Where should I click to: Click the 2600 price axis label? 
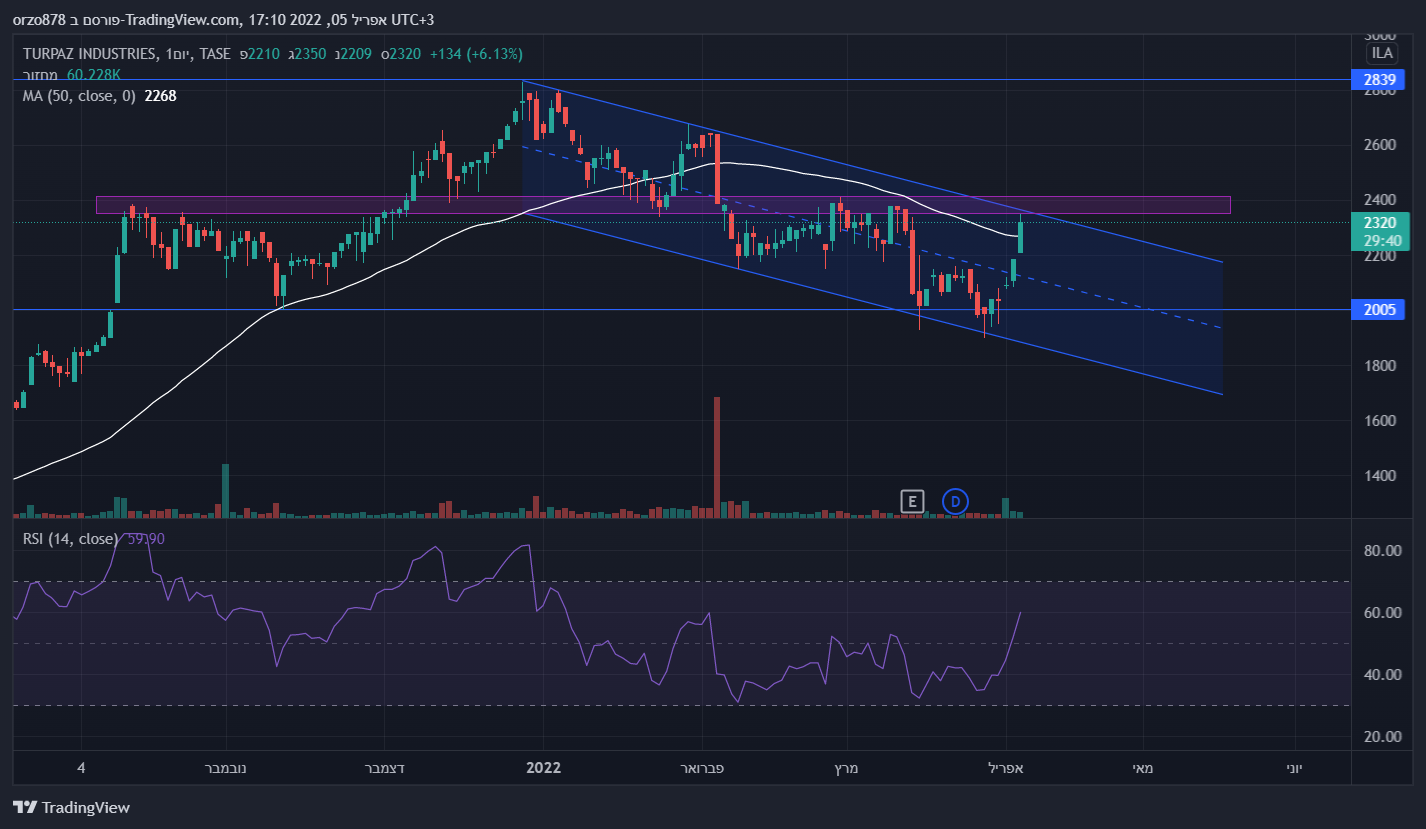(1378, 145)
